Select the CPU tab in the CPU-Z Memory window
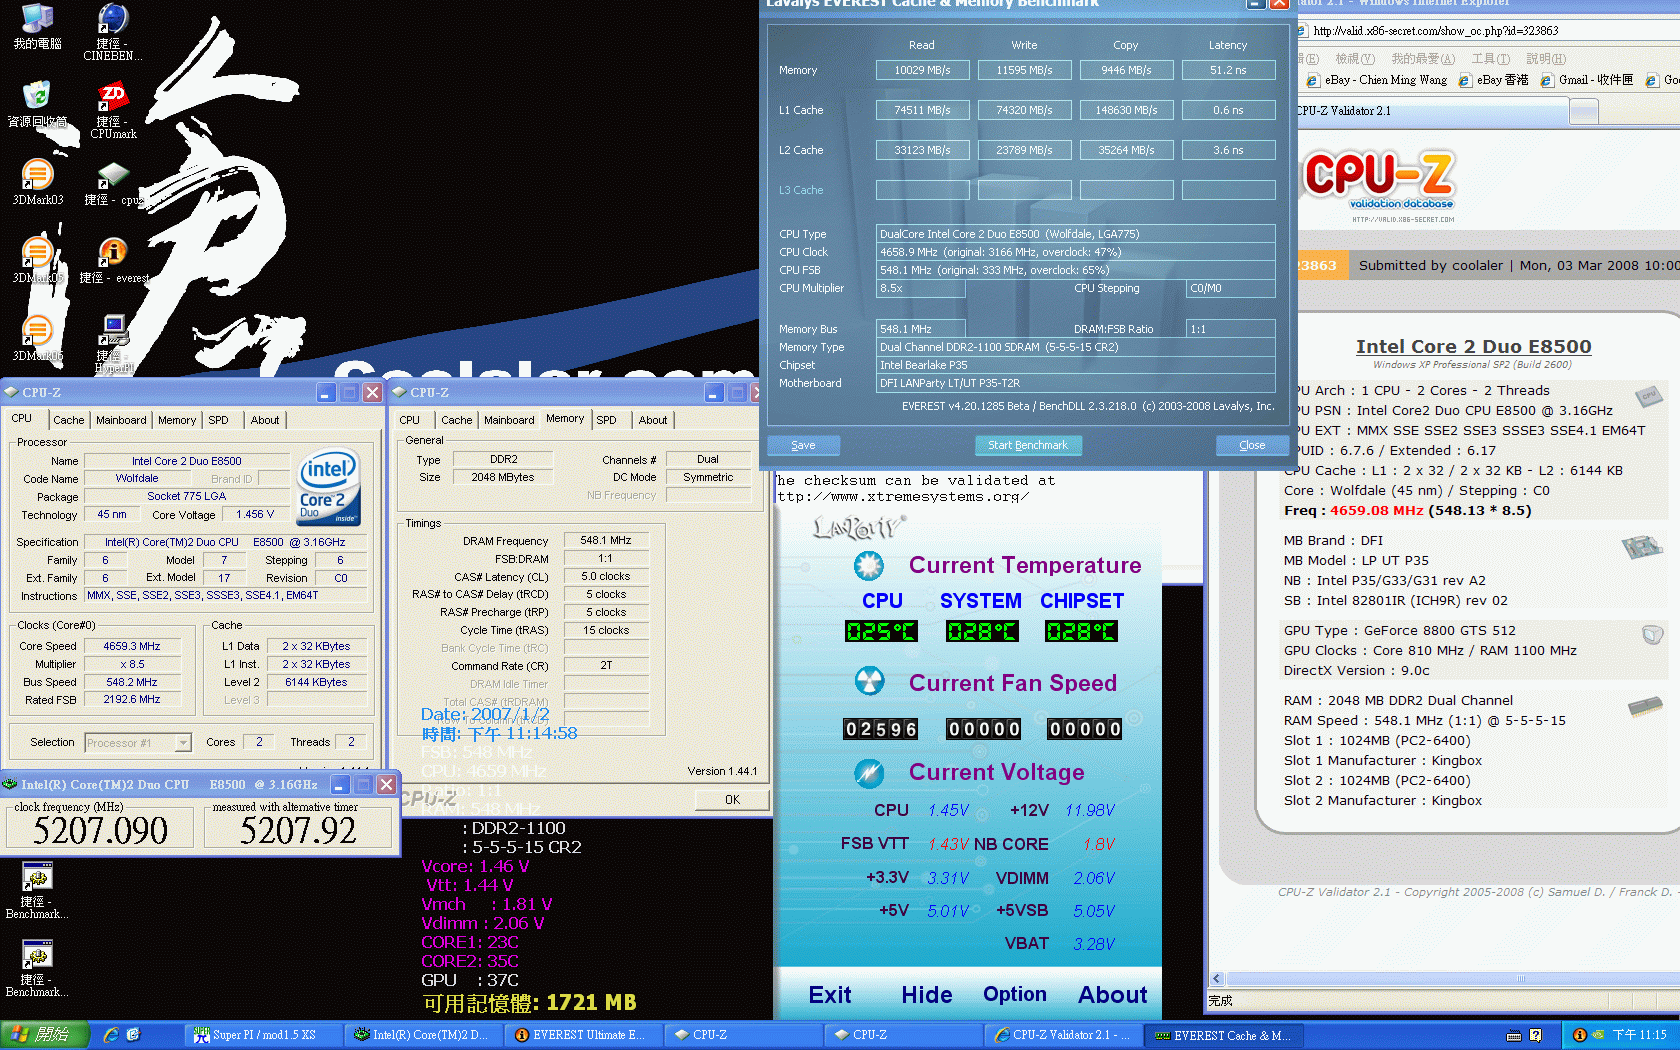Screen dimensions: 1680x1050 coord(409,420)
